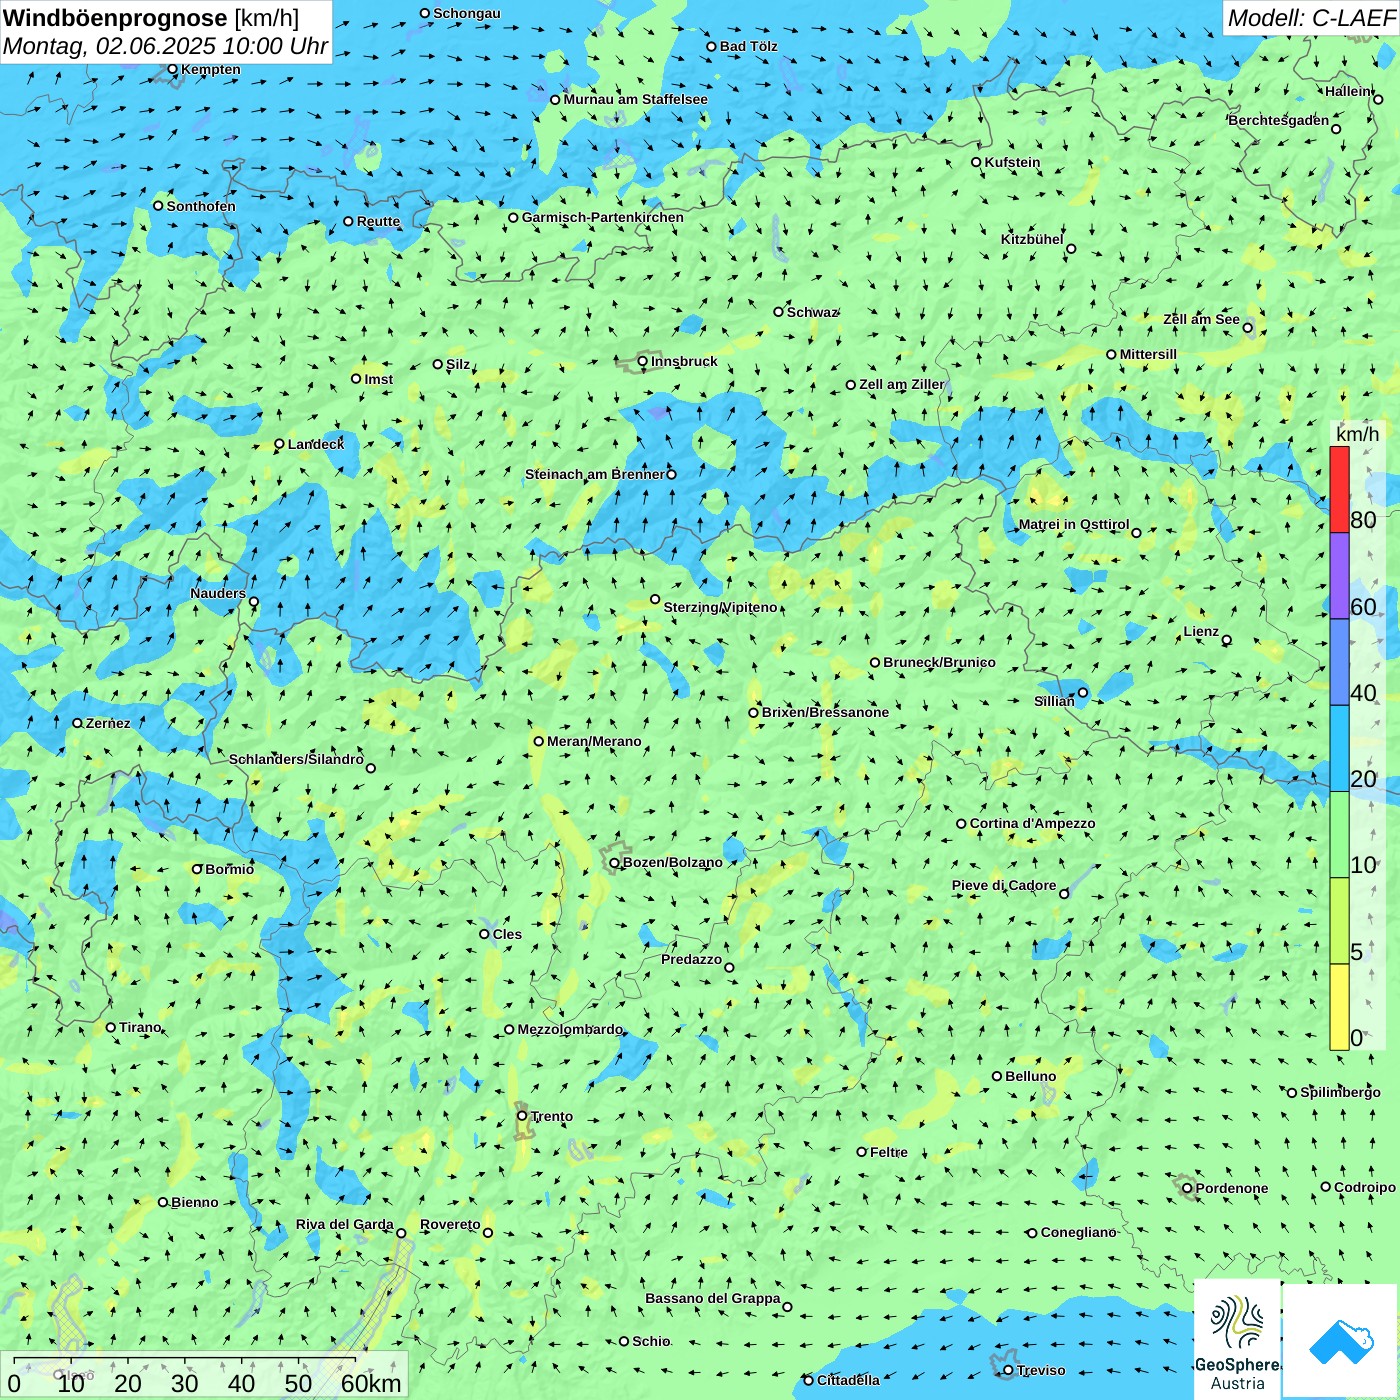Select the yellow legend segment above 0
The height and width of the screenshot is (1400, 1400).
point(1339,1007)
